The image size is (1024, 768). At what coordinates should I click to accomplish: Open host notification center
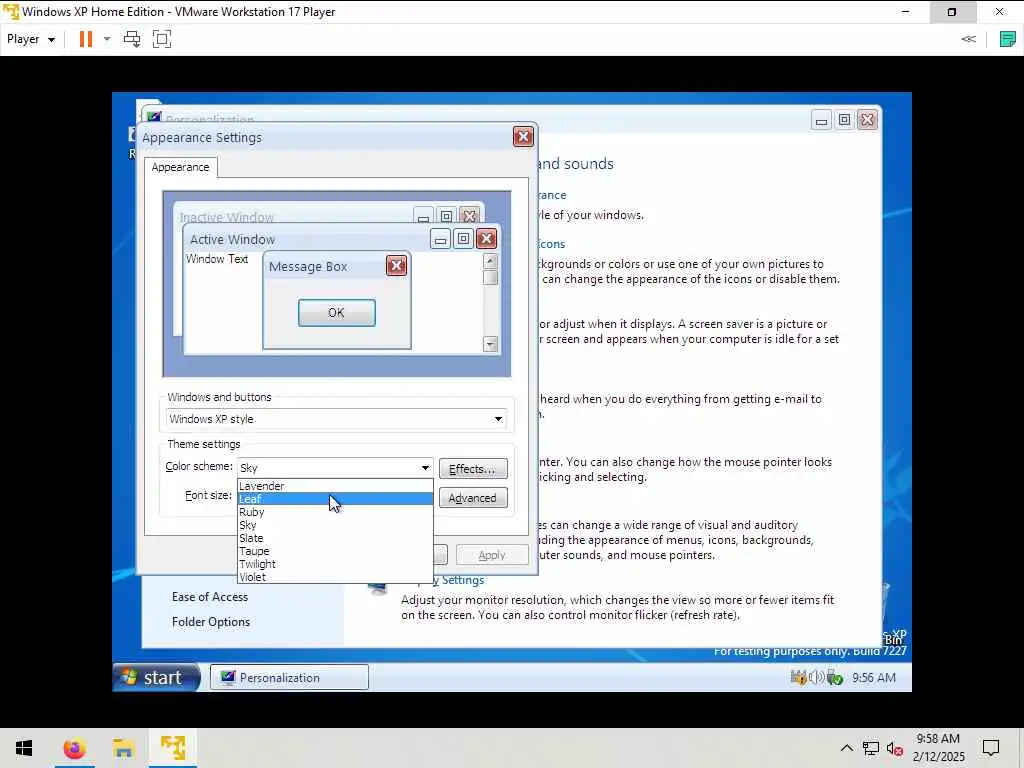point(991,748)
